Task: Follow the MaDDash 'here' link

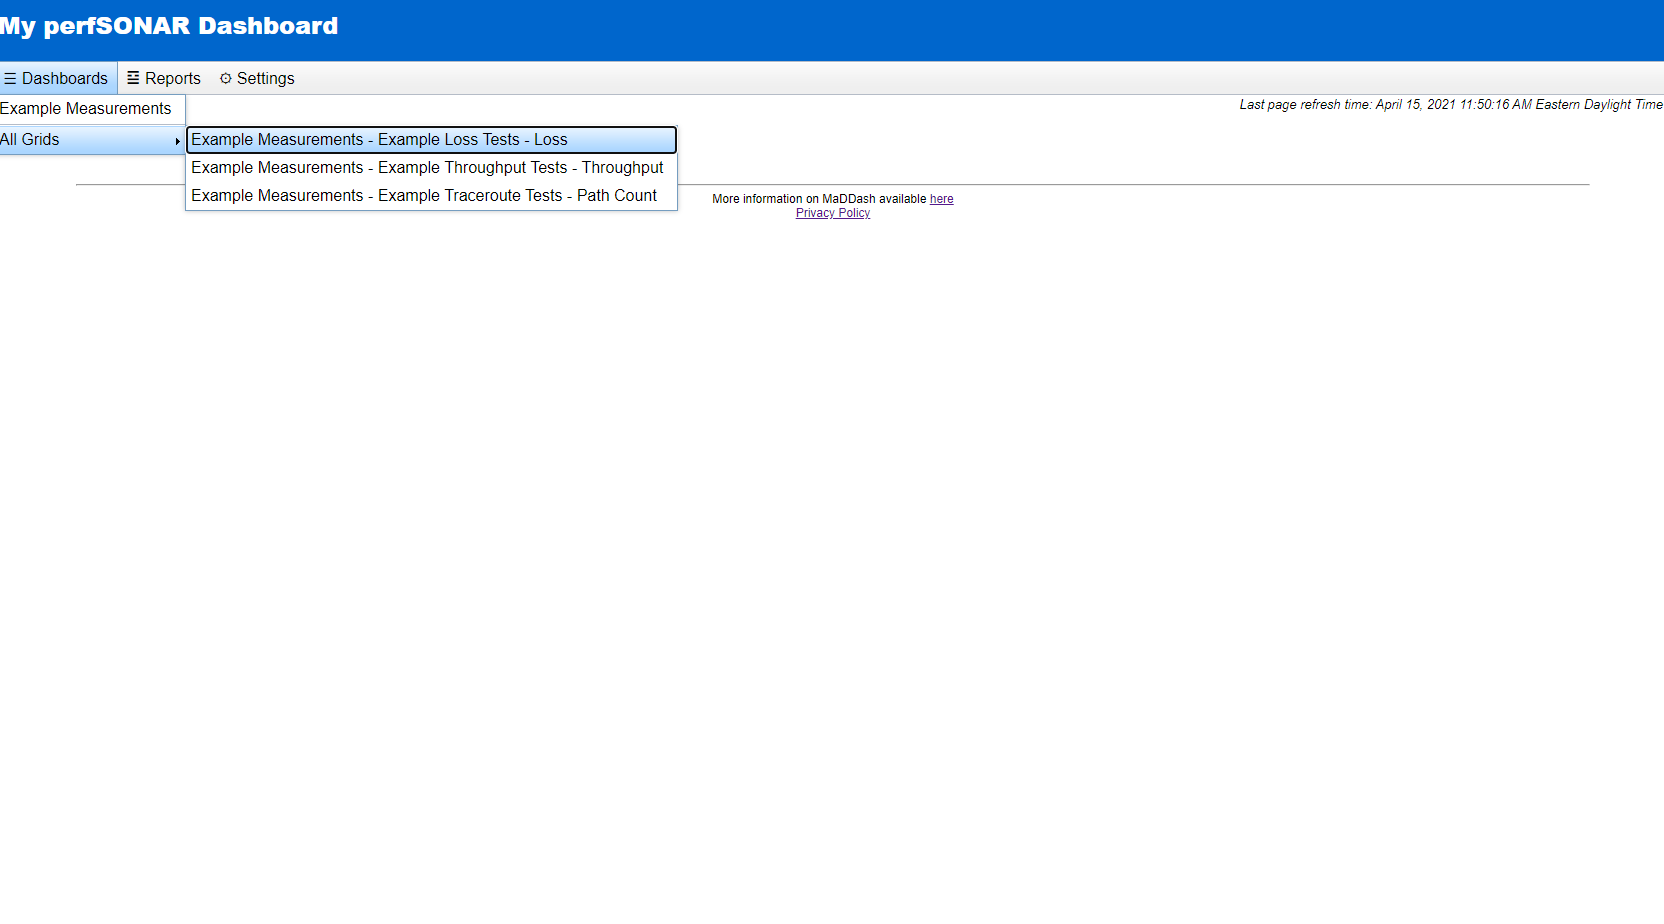Action: (941, 199)
